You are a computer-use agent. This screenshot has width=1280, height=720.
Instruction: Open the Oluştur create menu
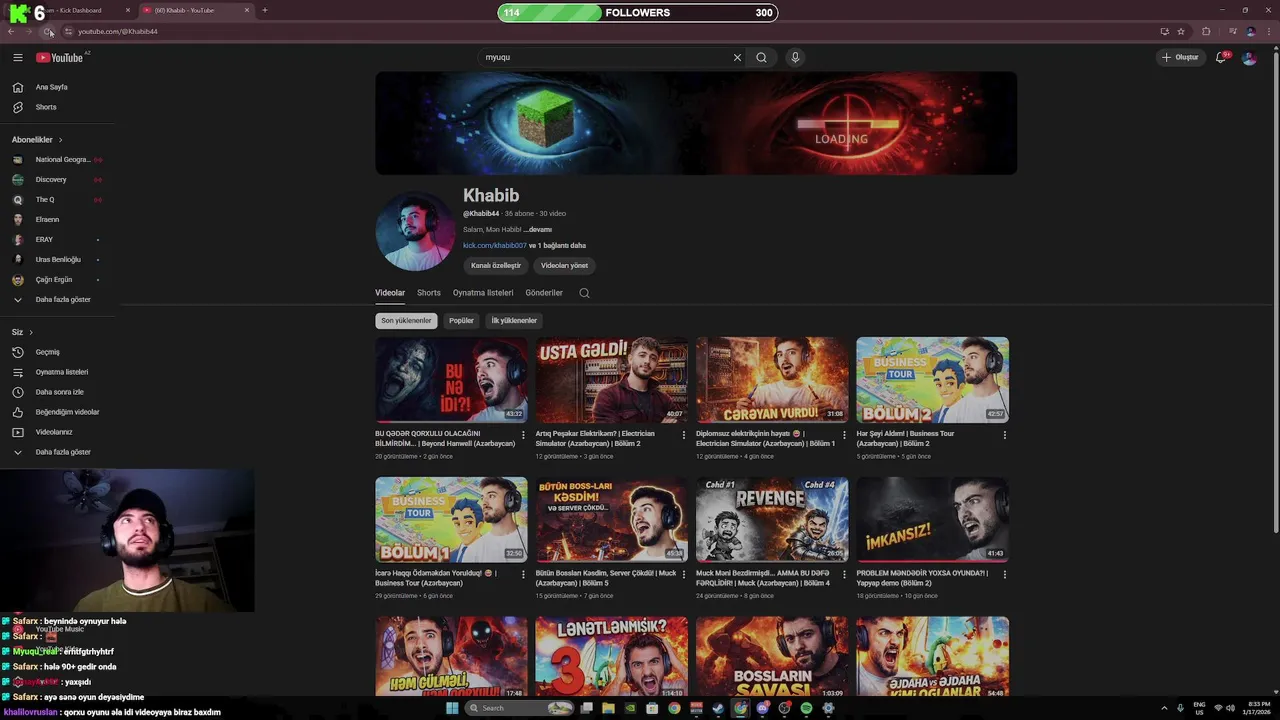tap(1180, 57)
